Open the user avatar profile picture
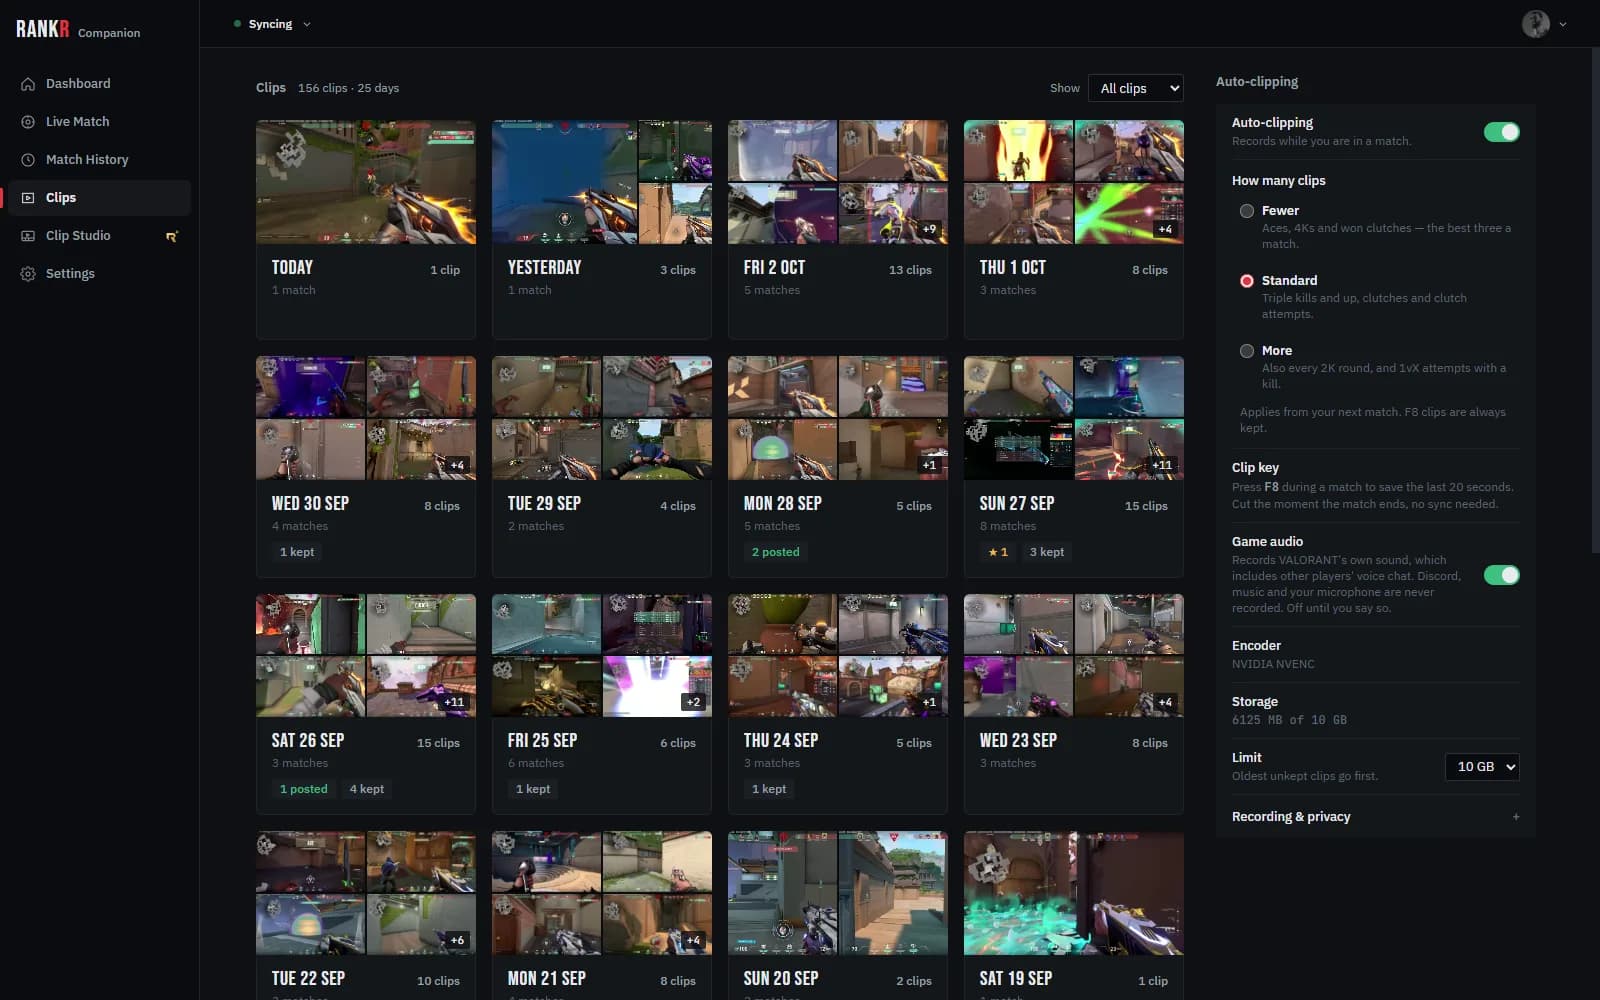Viewport: 1600px width, 1000px height. coord(1535,24)
